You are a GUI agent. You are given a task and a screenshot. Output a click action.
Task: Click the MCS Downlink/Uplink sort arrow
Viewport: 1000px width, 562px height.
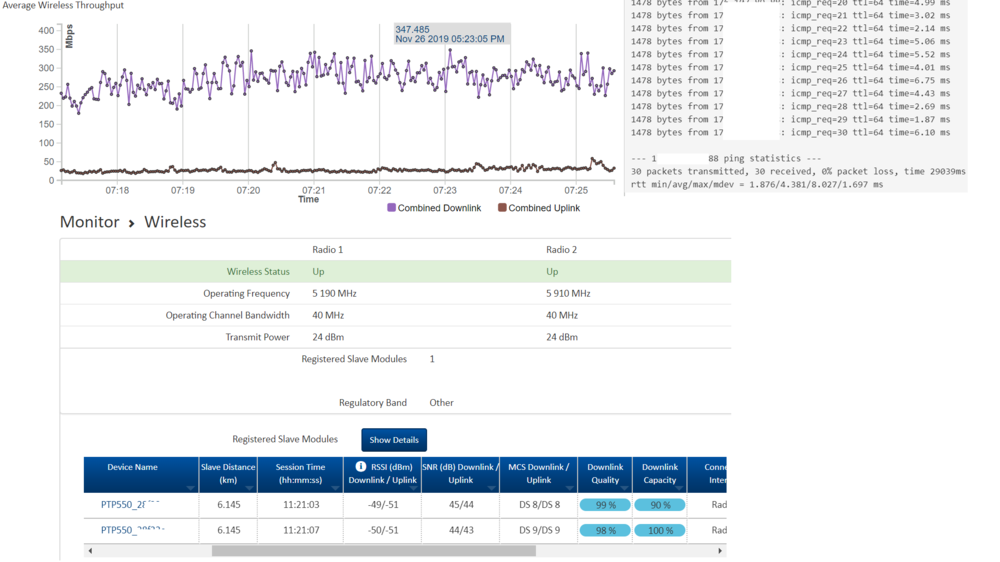tap(569, 488)
